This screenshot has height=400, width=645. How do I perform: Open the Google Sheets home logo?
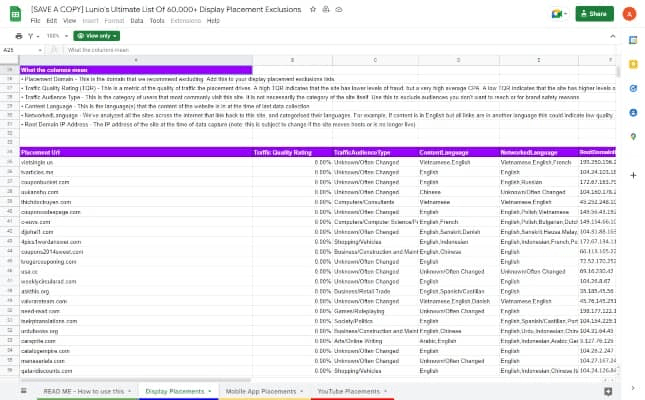[15, 14]
